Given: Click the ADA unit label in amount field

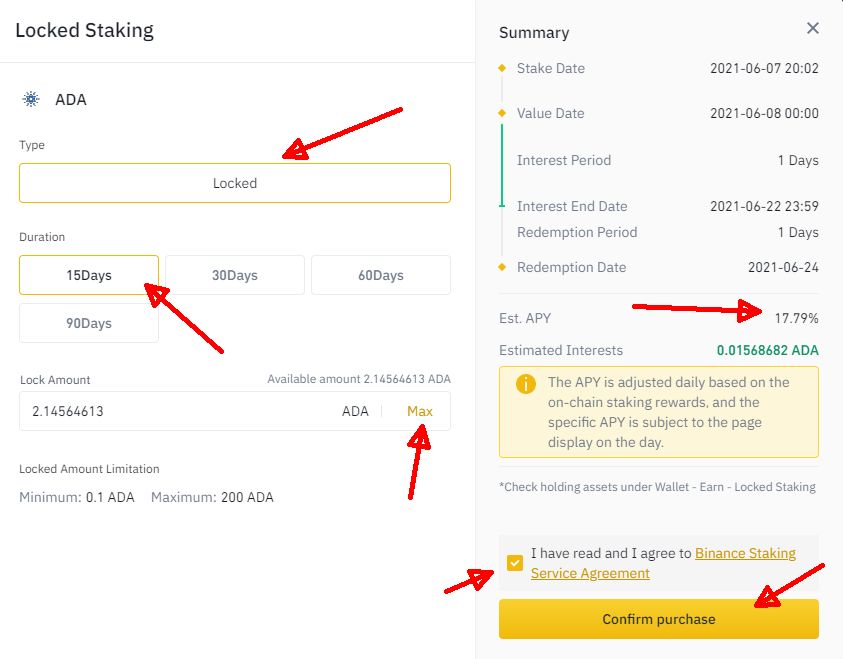Looking at the screenshot, I should click(x=355, y=411).
